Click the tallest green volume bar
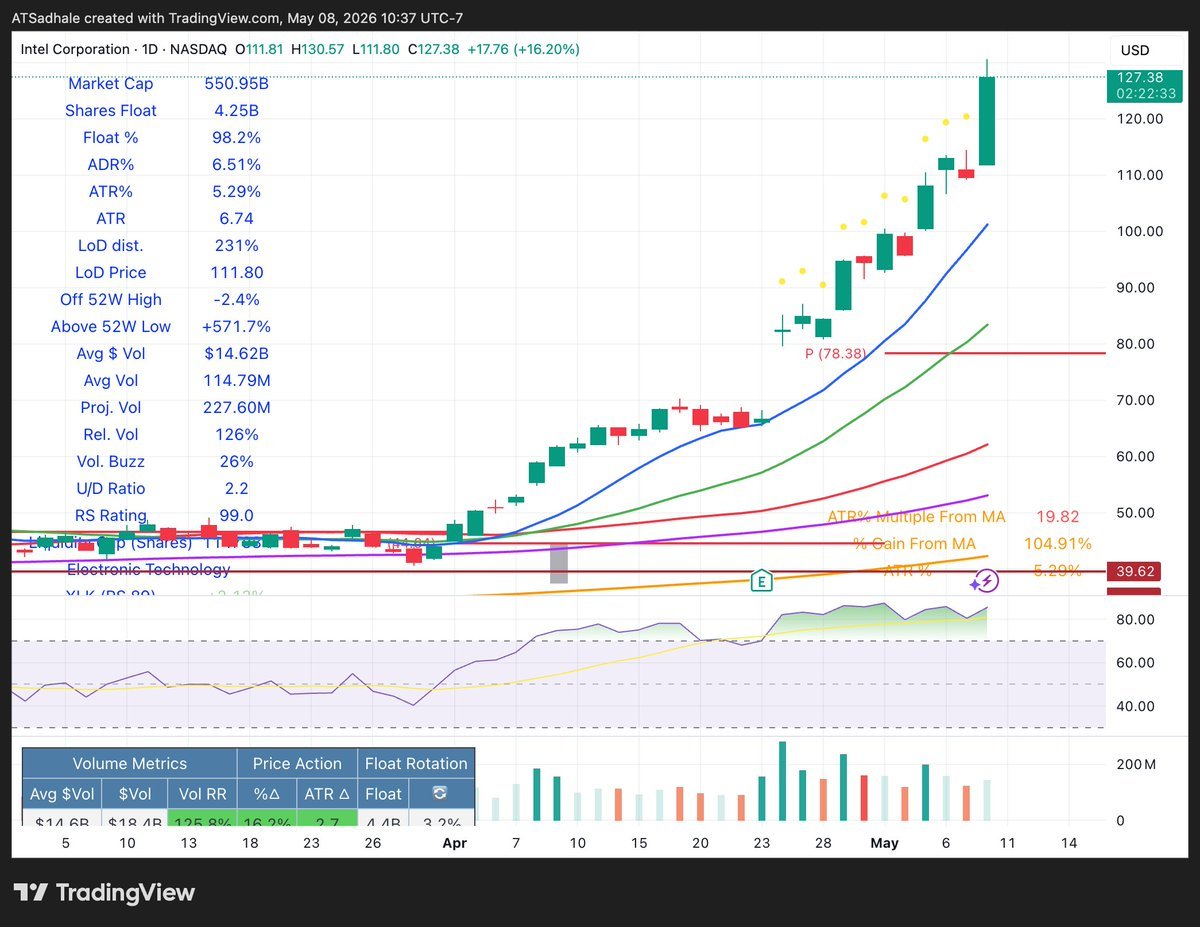1200x927 pixels. coord(782,782)
